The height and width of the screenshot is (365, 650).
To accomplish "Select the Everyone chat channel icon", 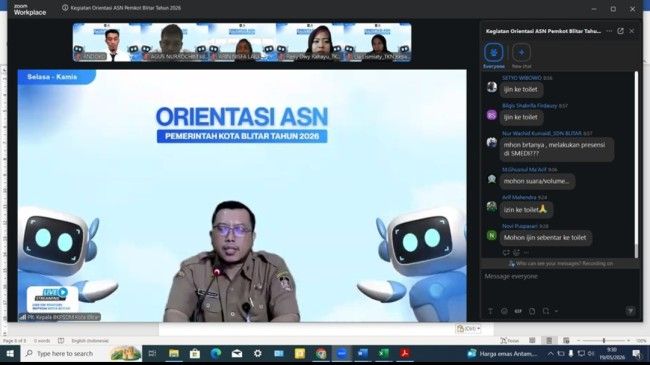I will 494,53.
